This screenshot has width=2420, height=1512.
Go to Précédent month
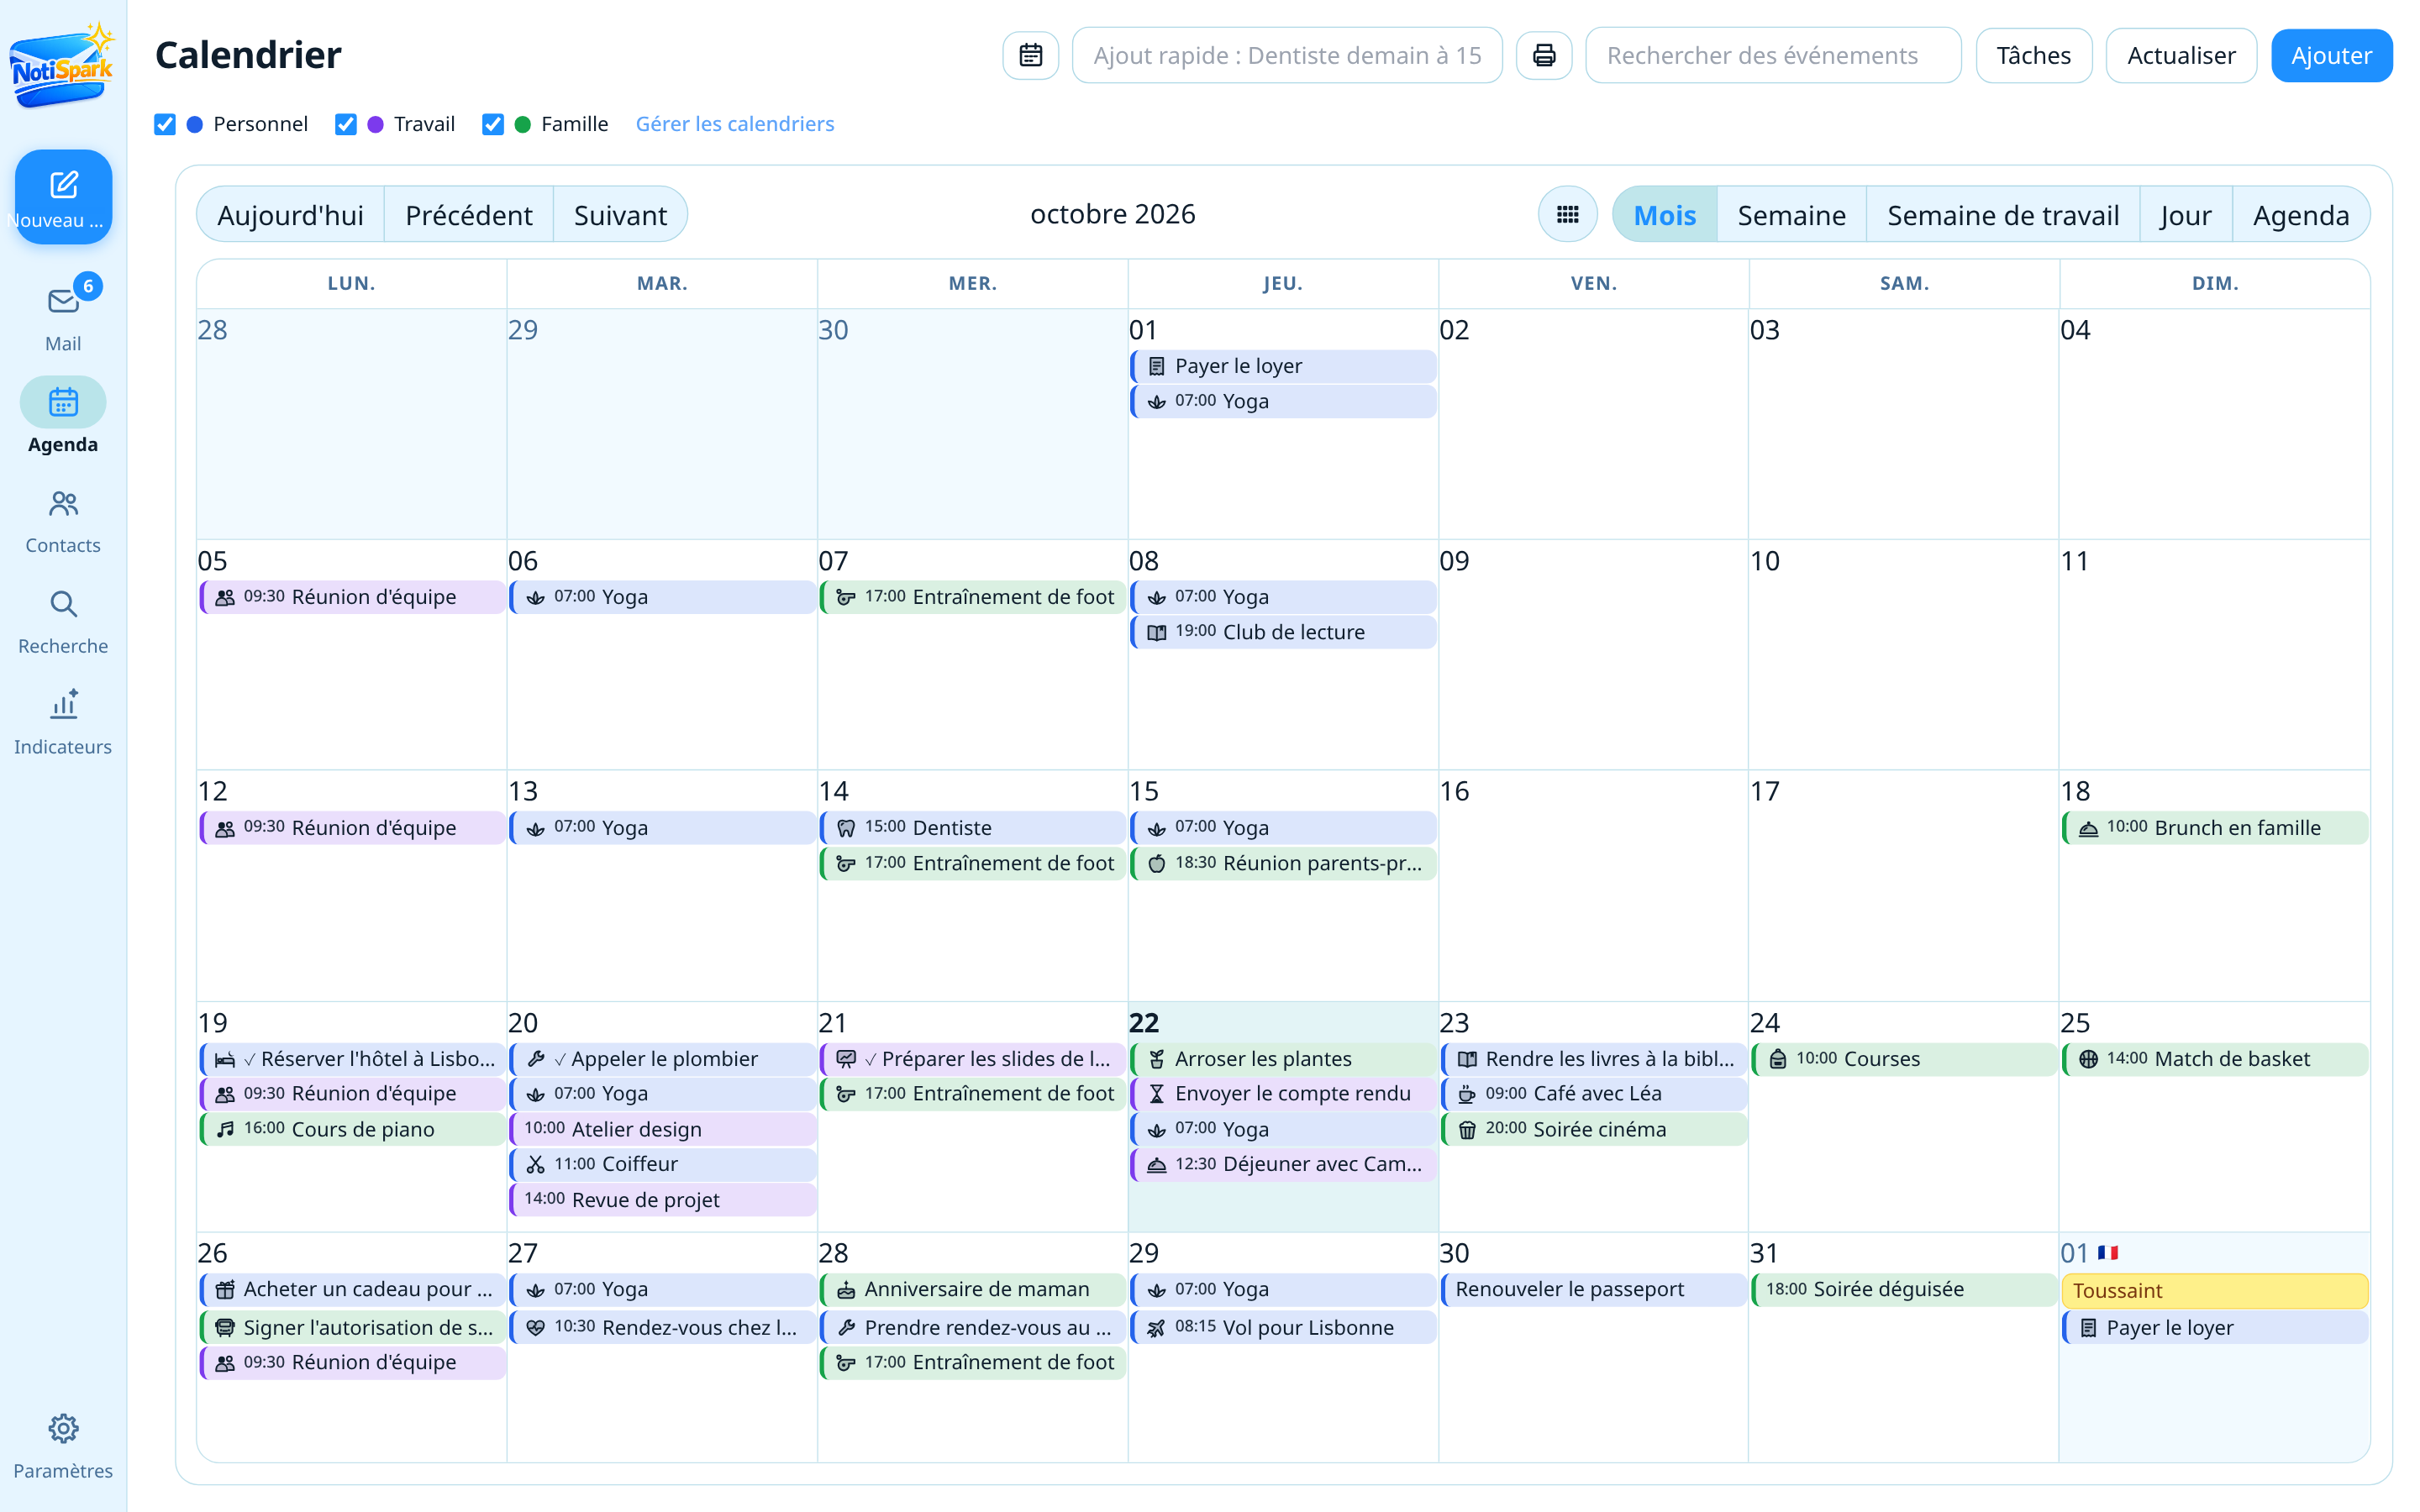(468, 214)
